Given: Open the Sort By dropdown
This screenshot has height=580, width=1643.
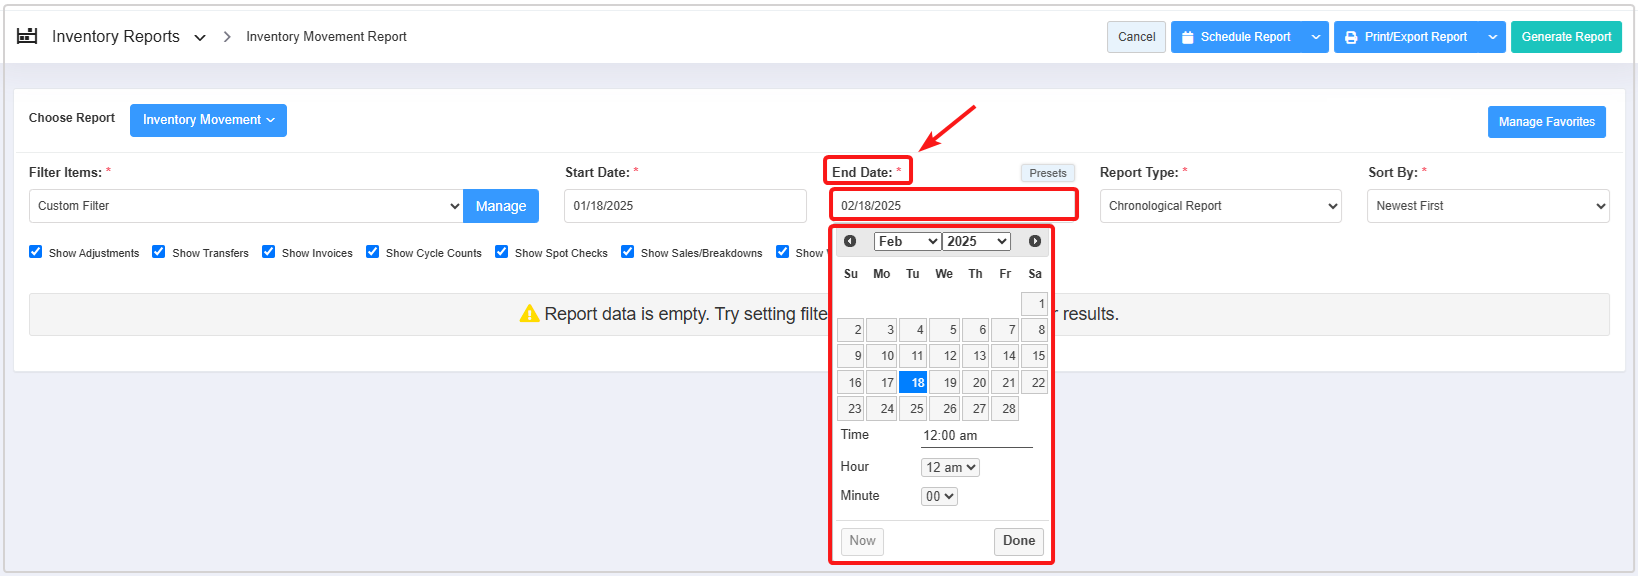Looking at the screenshot, I should [x=1488, y=206].
